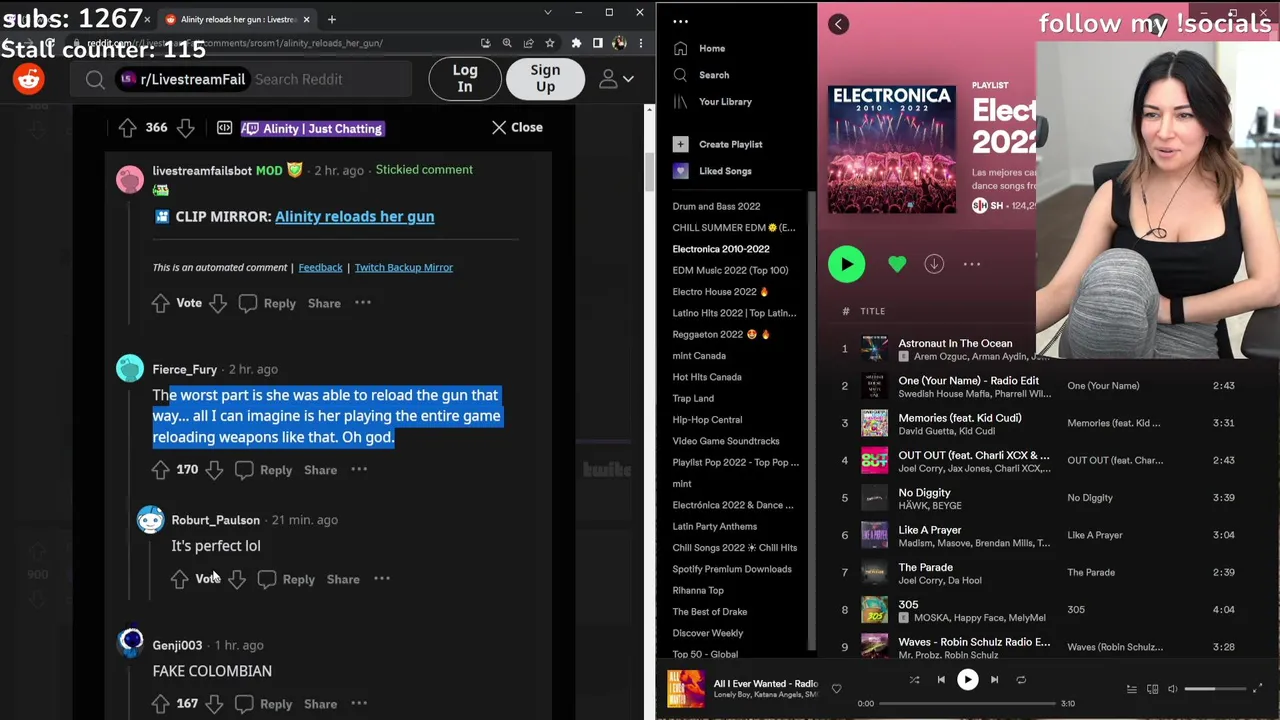The height and width of the screenshot is (720, 1280).
Task: Upvote the post with 366 points
Action: pos(127,128)
